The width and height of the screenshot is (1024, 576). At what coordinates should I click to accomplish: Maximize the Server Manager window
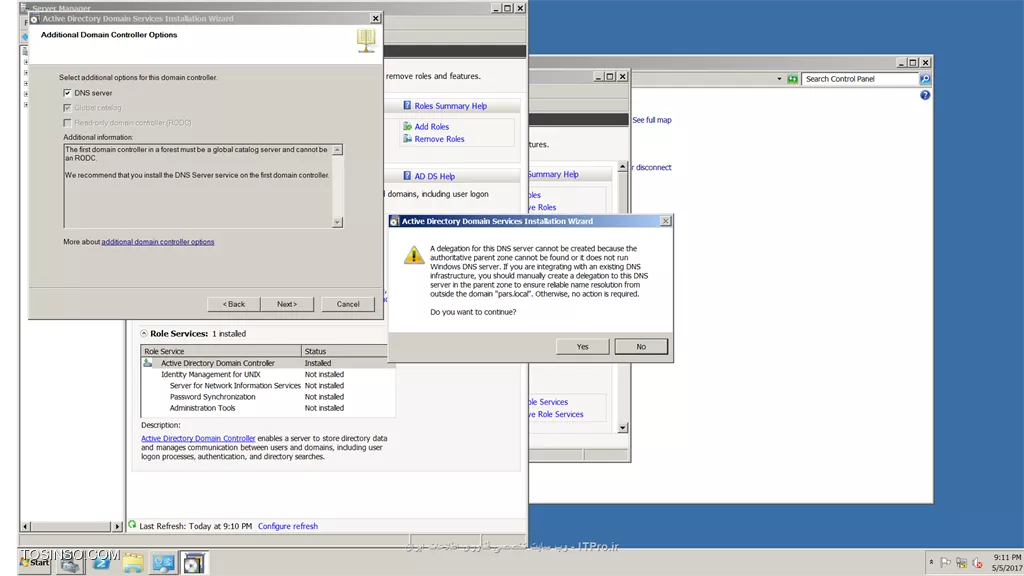click(507, 8)
